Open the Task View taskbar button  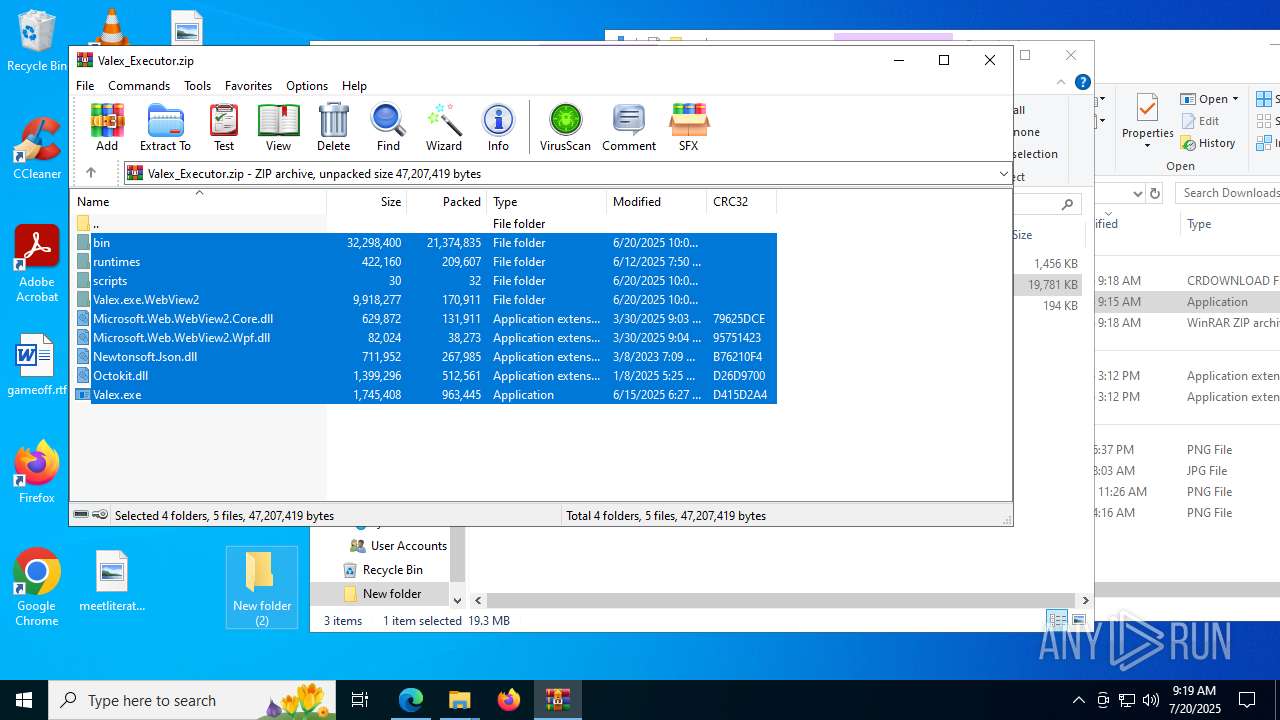coord(361,700)
